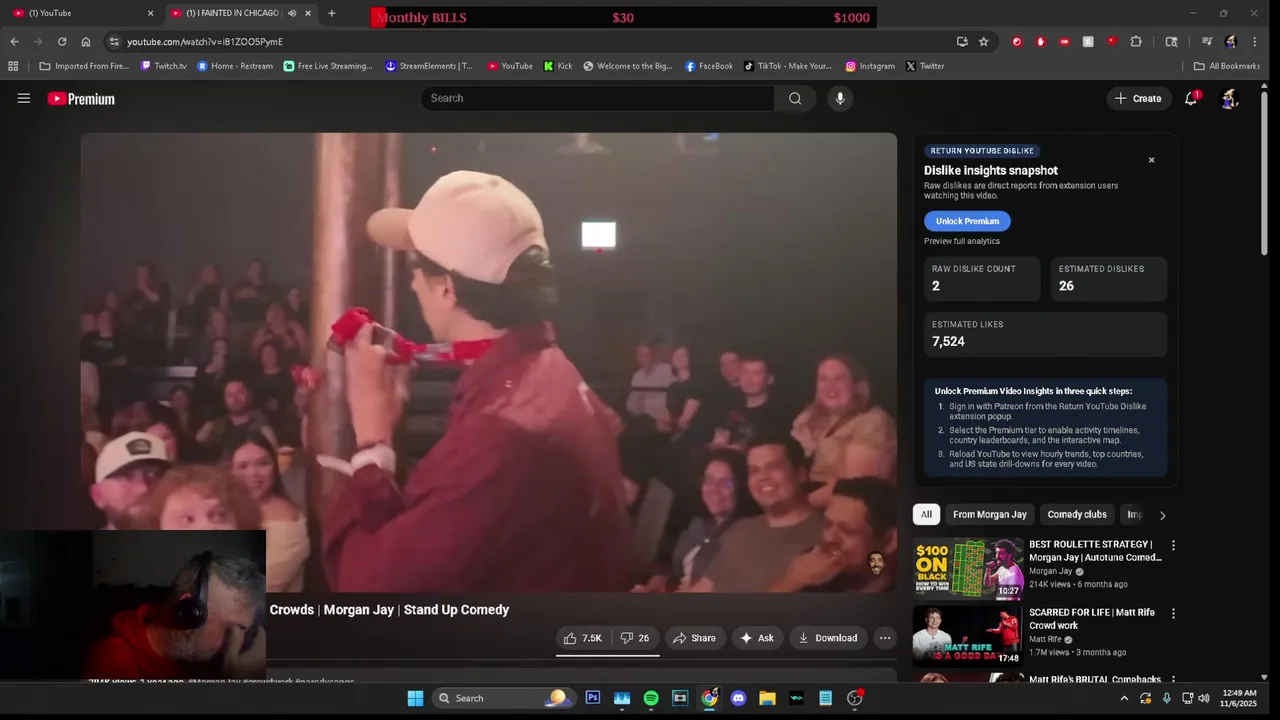Click the address bar URL
Viewport: 1280px width, 720px height.
[205, 42]
